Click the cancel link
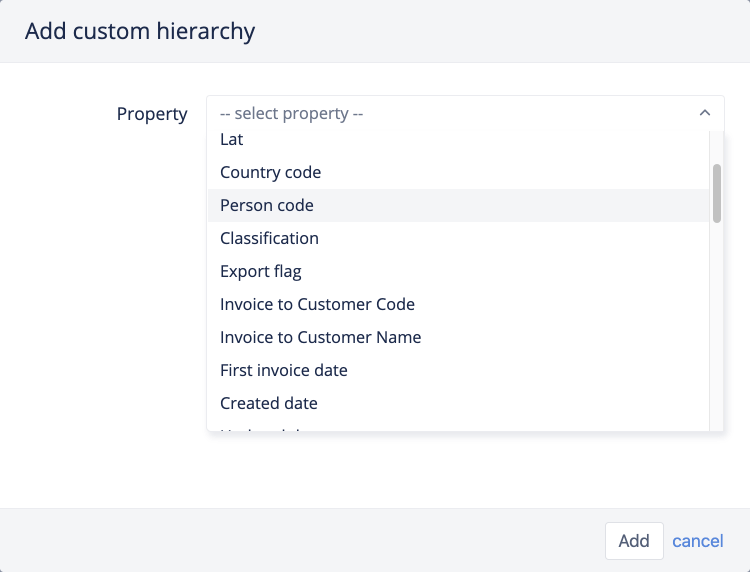The image size is (750, 572). click(x=698, y=541)
